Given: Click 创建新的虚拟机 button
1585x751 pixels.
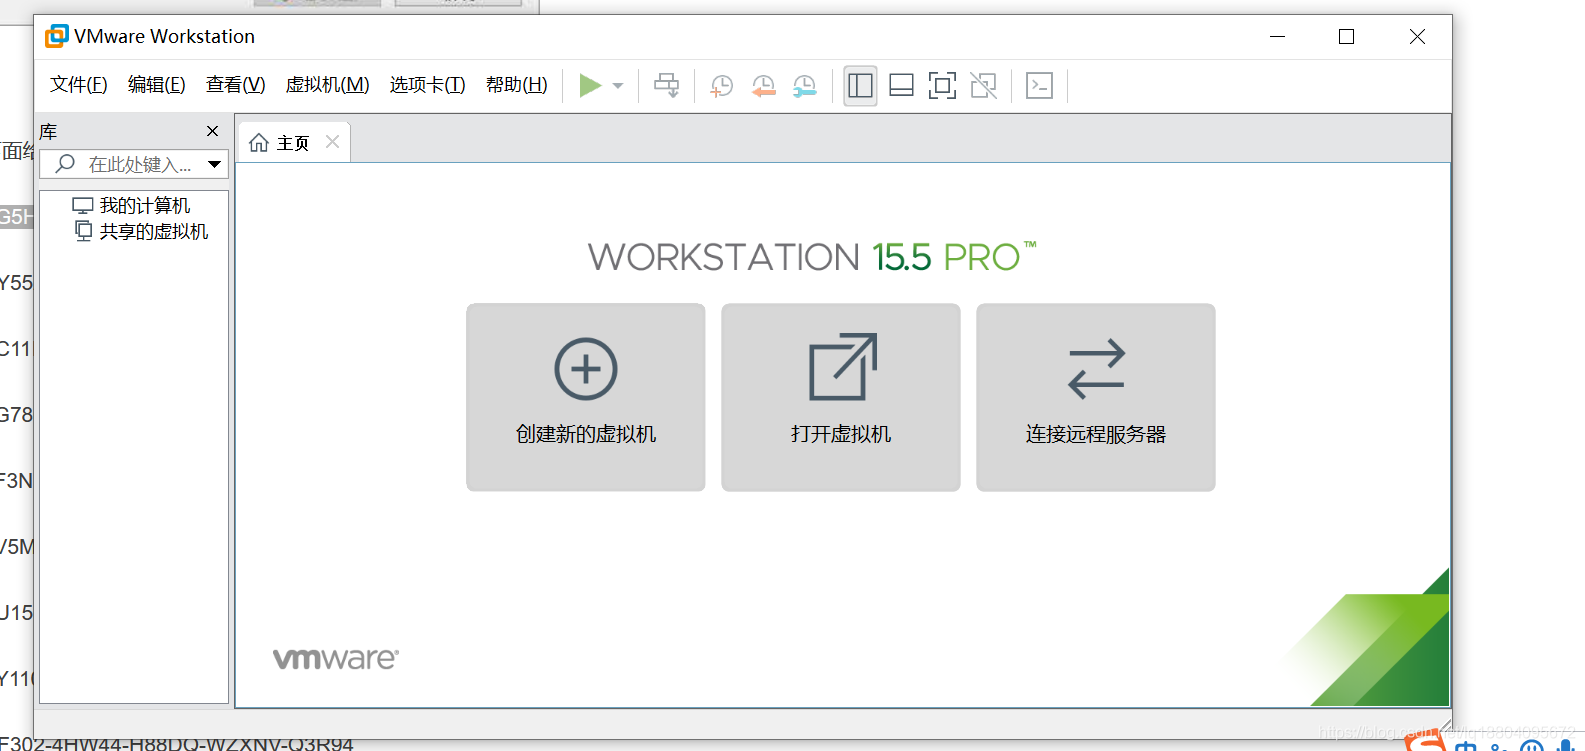Looking at the screenshot, I should (x=586, y=397).
